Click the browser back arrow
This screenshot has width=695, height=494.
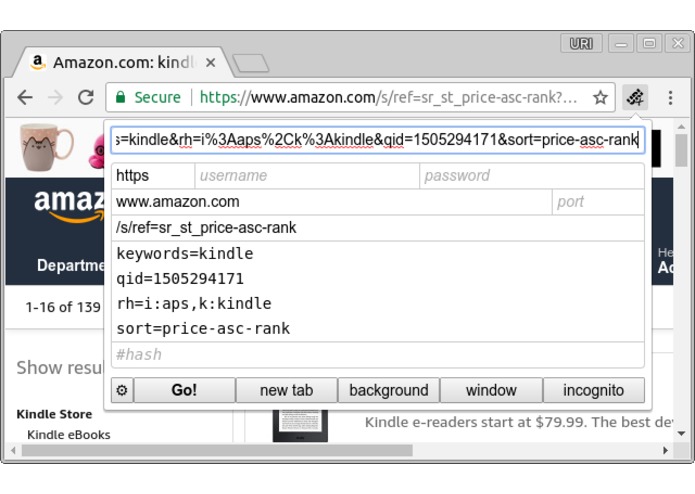pos(25,97)
